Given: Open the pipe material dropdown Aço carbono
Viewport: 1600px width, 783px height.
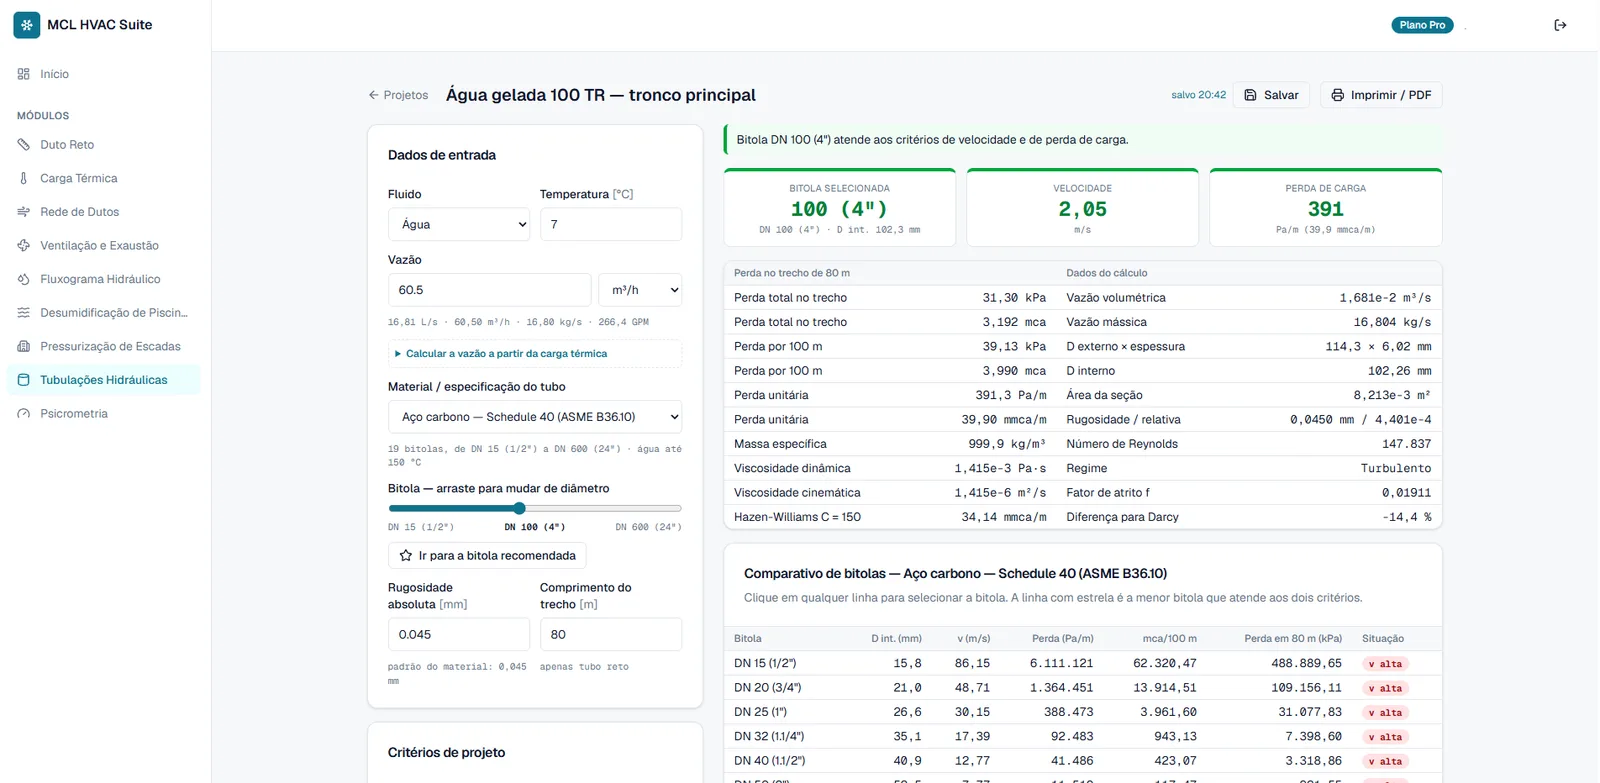Looking at the screenshot, I should [535, 417].
